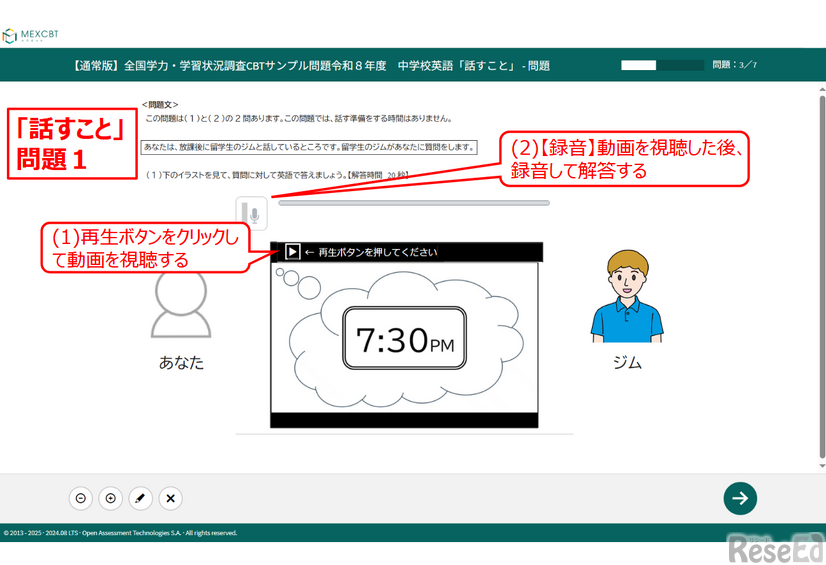Viewport: 826px width, 565px height.
Task: Click the zoom in magnifier icon
Action: [x=111, y=498]
